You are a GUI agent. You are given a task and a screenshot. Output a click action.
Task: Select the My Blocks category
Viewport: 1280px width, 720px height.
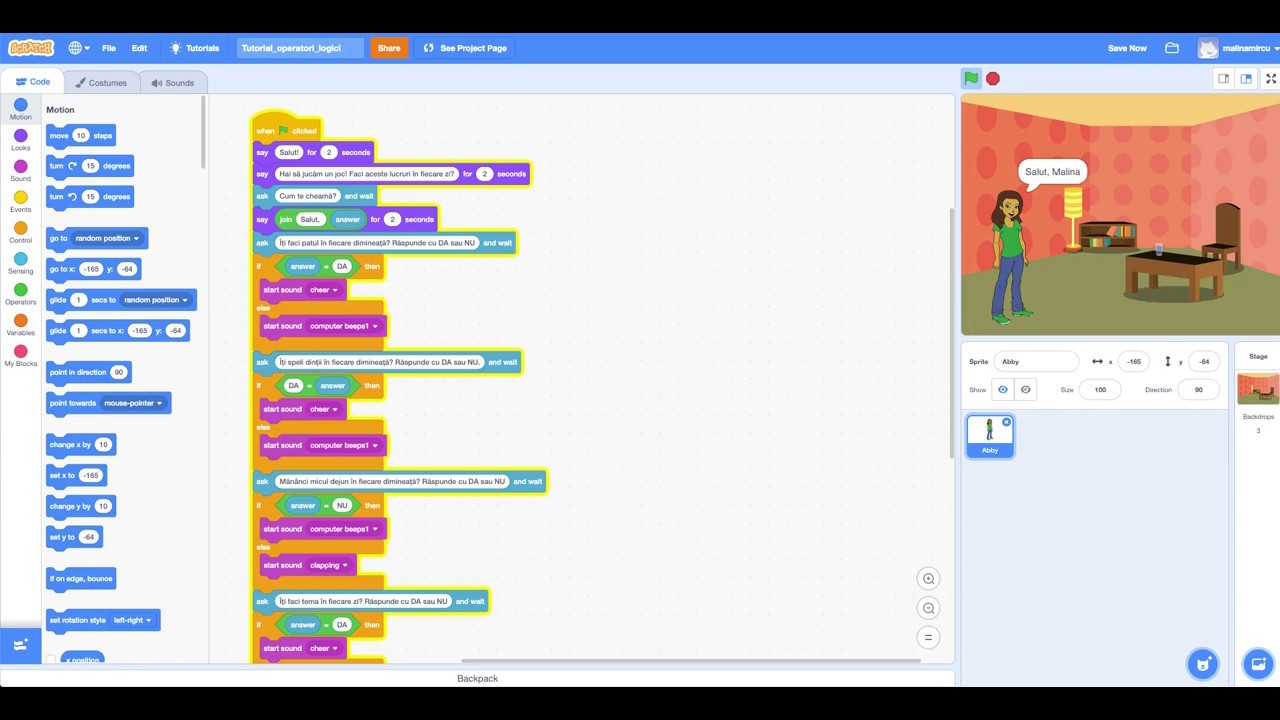point(20,357)
